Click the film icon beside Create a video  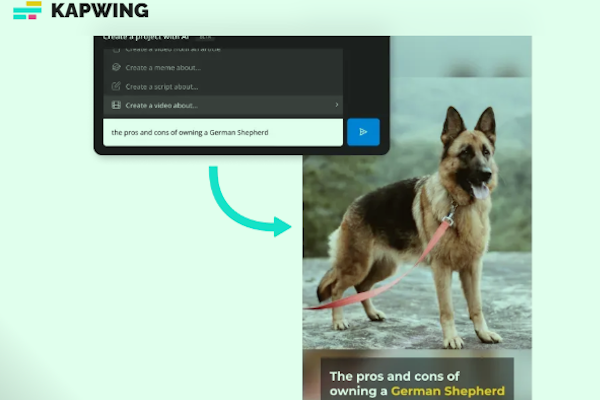tap(117, 105)
